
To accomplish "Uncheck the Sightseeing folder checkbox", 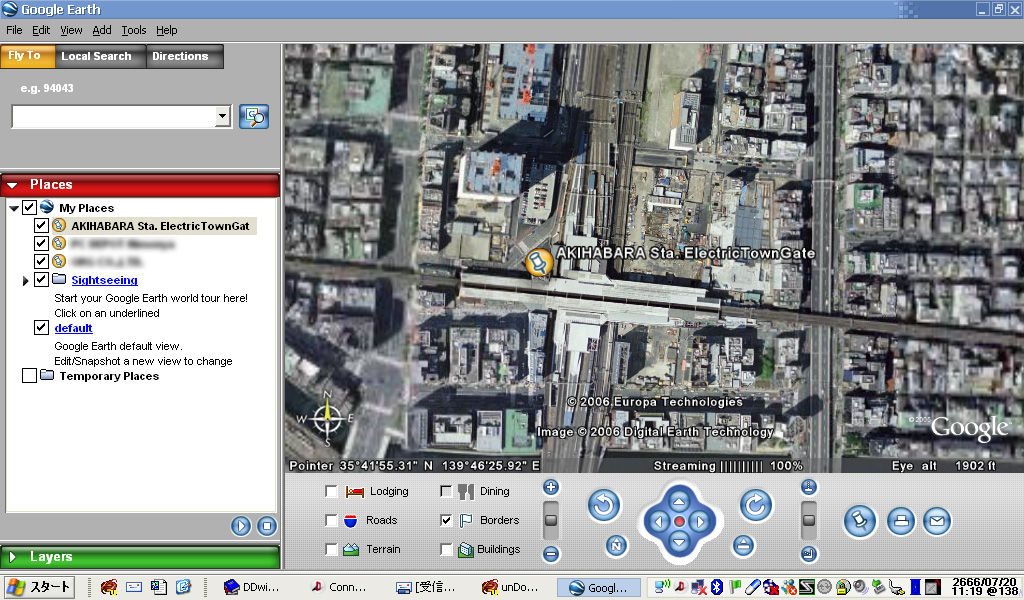I will (41, 279).
